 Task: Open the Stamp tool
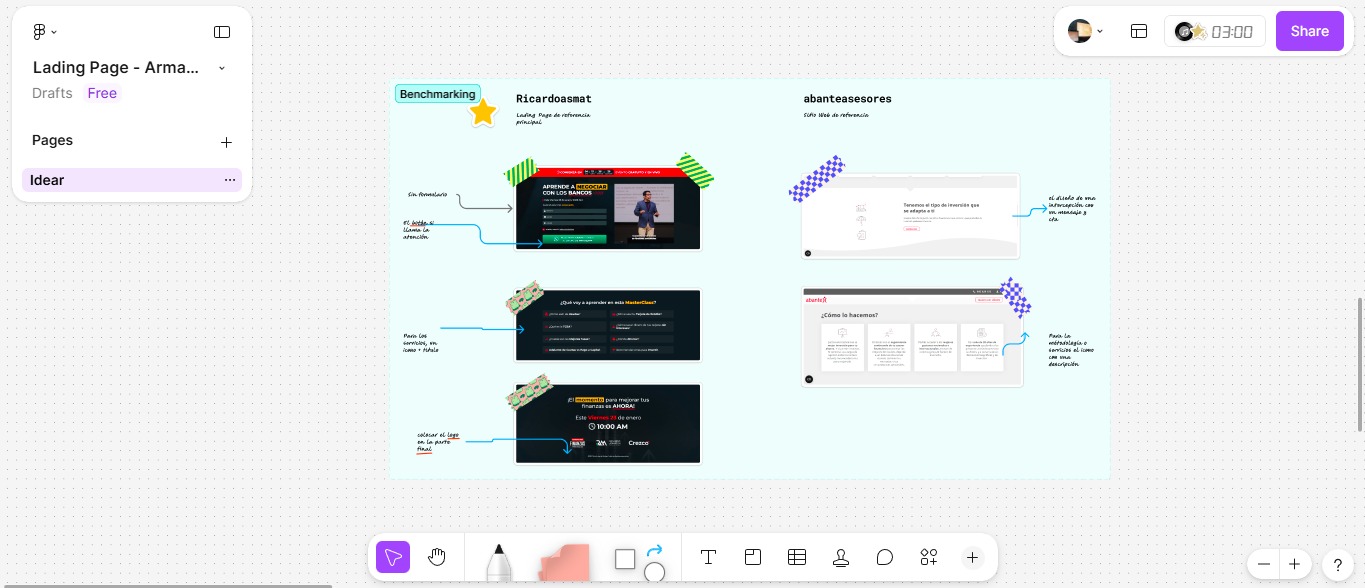click(841, 557)
